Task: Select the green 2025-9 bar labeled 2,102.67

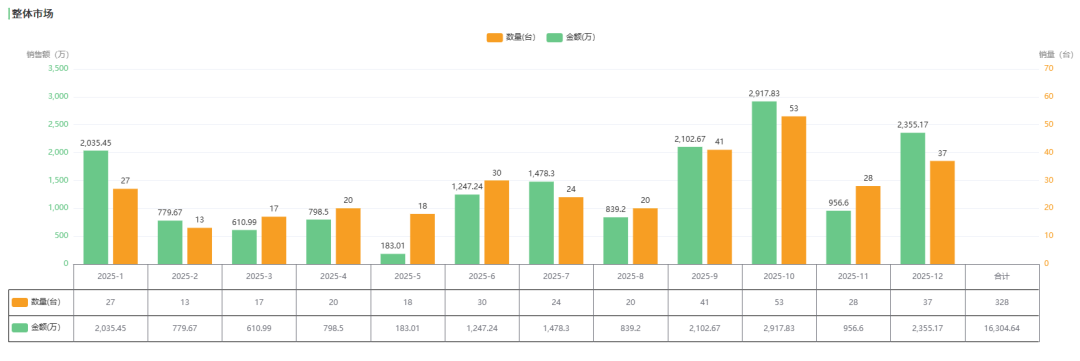Action: pyautogui.click(x=690, y=205)
